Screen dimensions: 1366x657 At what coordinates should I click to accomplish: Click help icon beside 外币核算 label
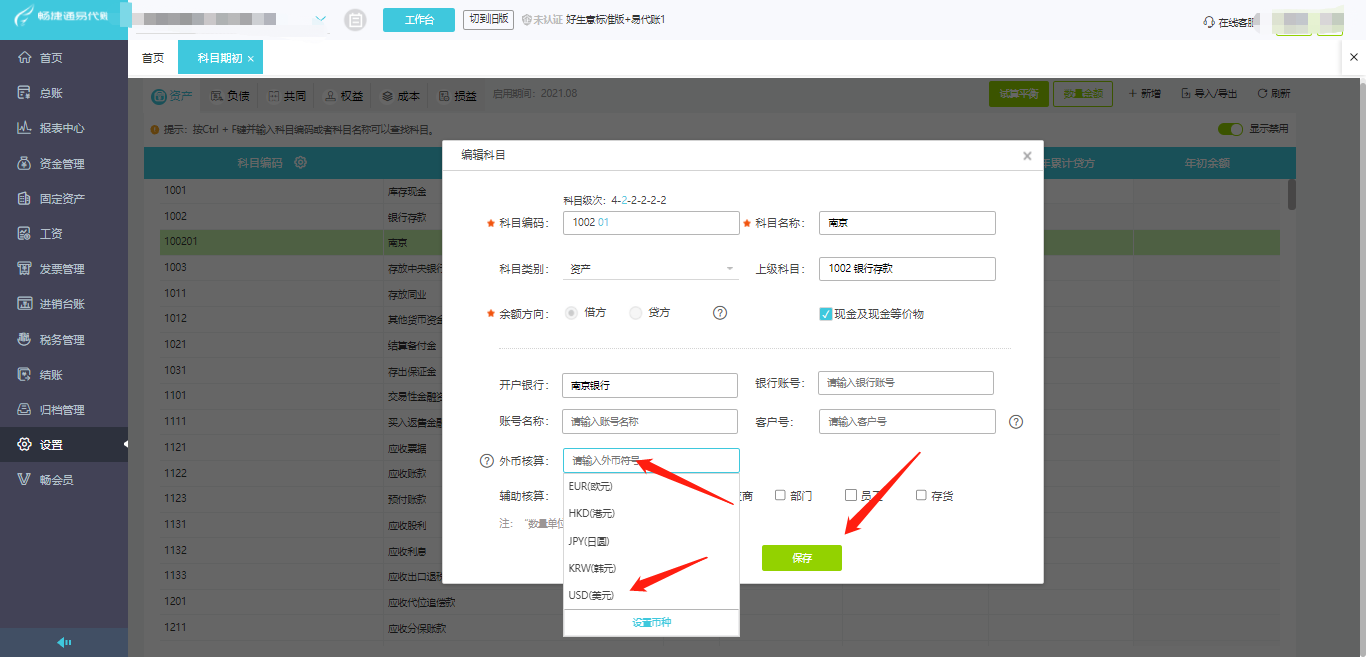[x=487, y=461]
